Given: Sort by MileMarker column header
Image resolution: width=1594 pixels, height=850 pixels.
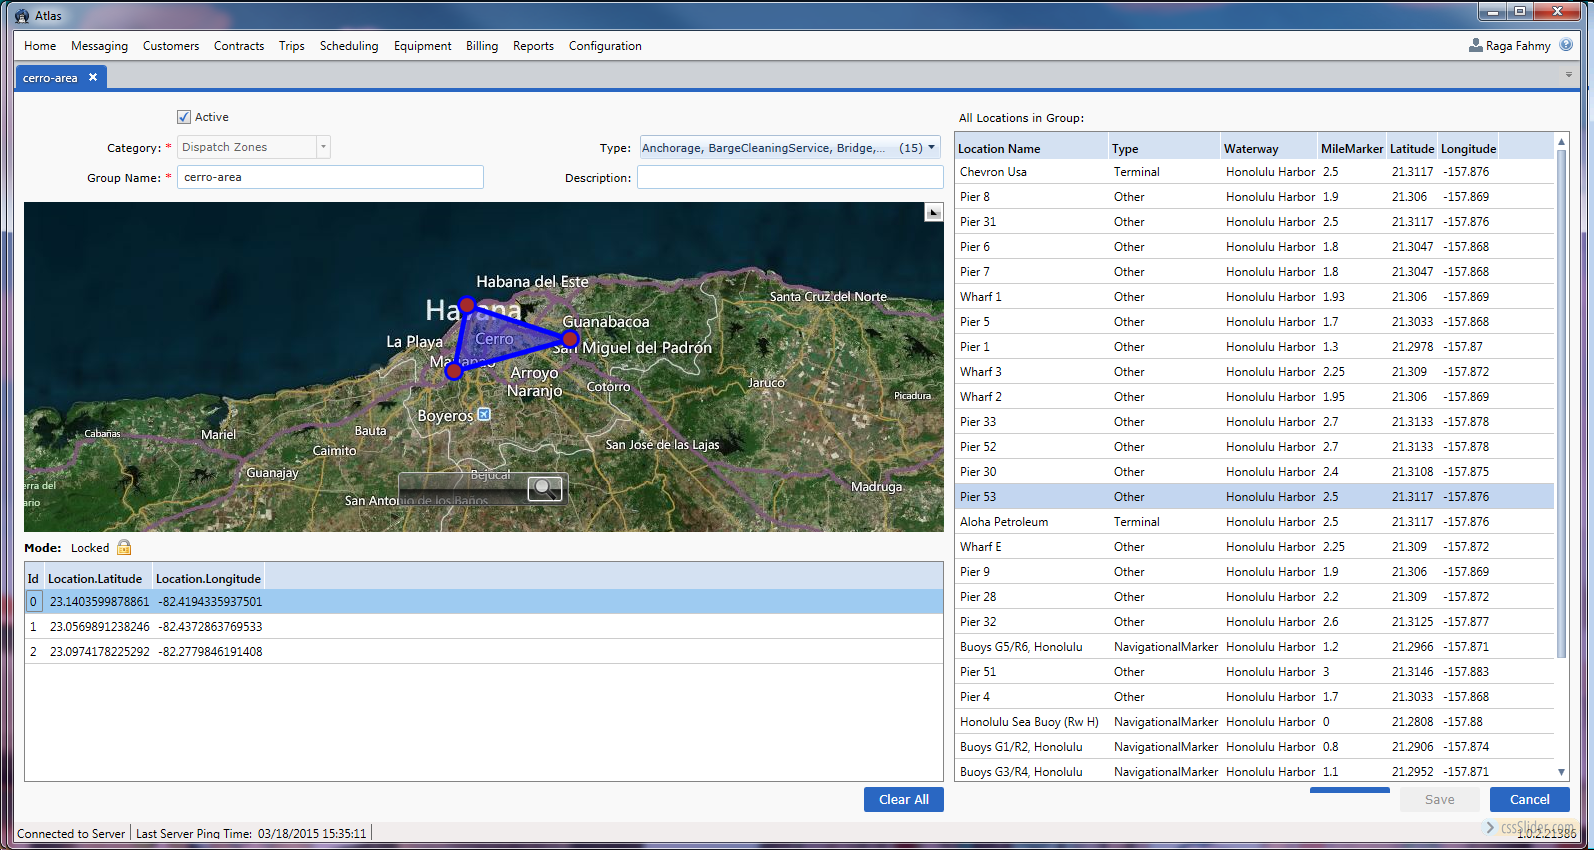Looking at the screenshot, I should click(1352, 148).
